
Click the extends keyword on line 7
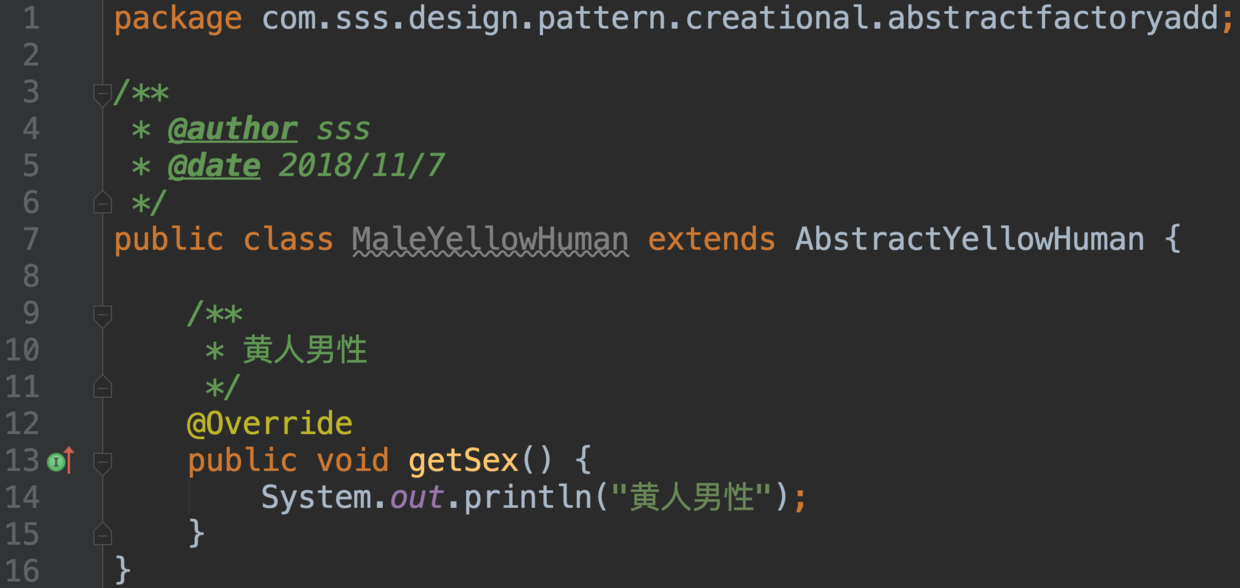tap(712, 240)
